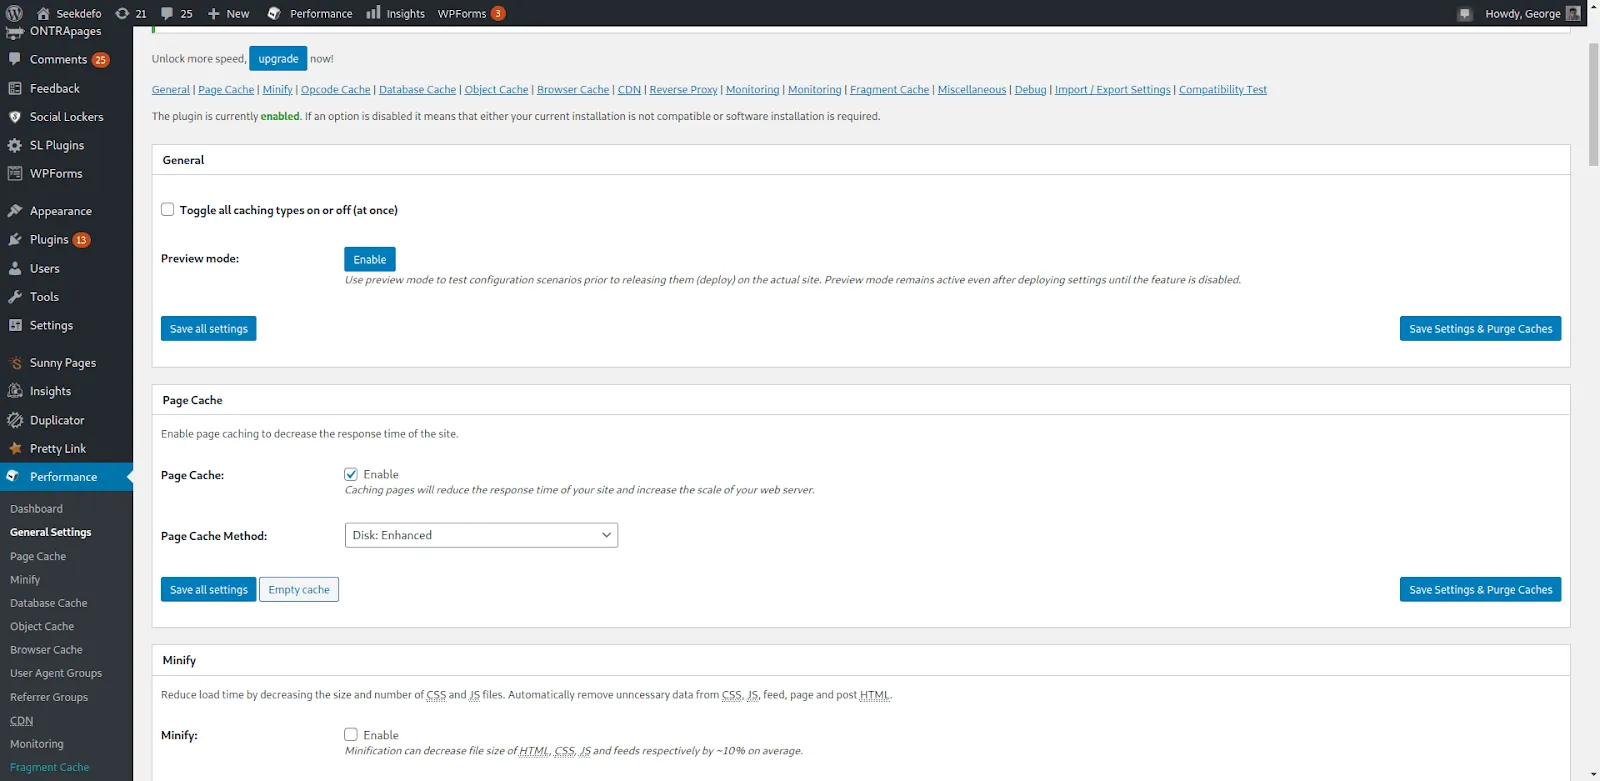Click Save Settings & Purge Caches in Page Cache
This screenshot has width=1600, height=781.
[x=1480, y=590]
